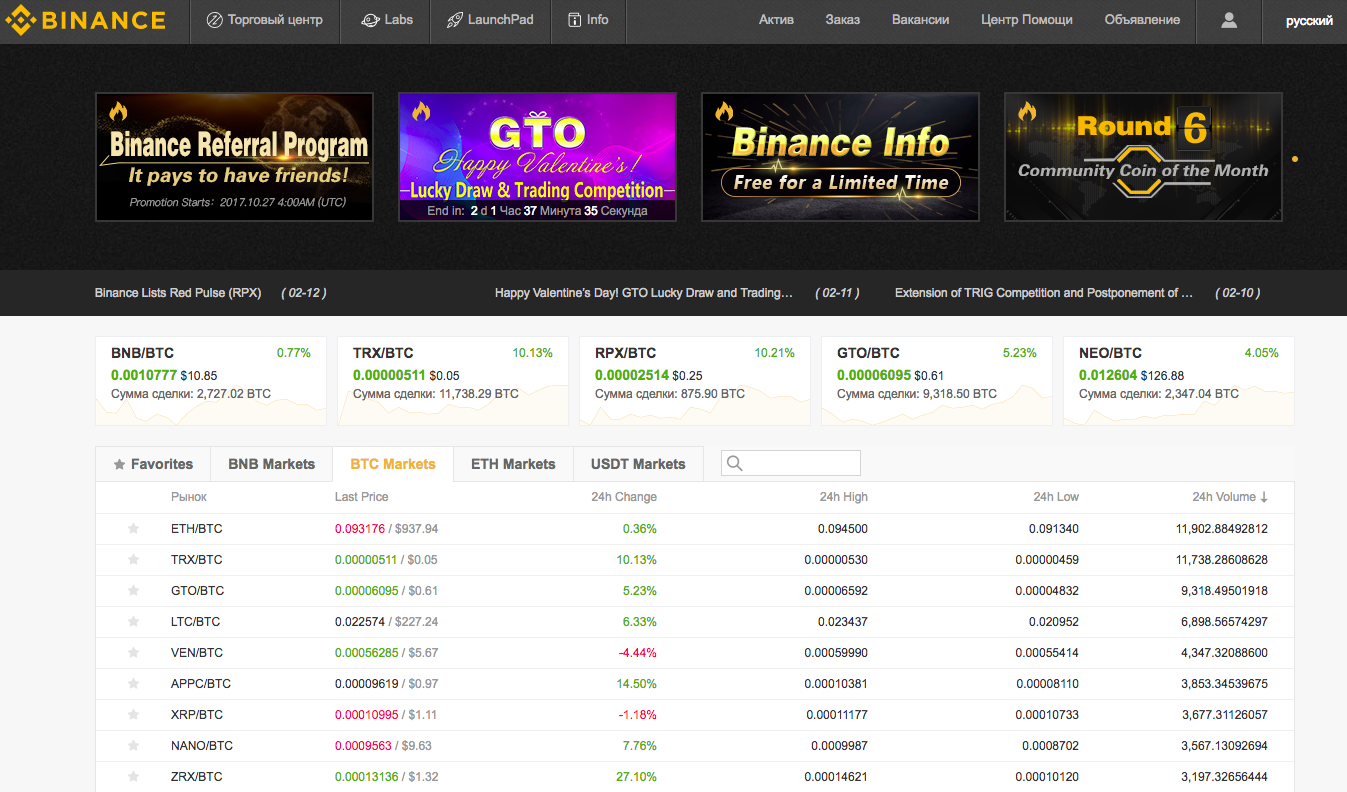The width and height of the screenshot is (1347, 792).
Task: Open Extension of TRIG Competition announcement
Action: click(1044, 293)
